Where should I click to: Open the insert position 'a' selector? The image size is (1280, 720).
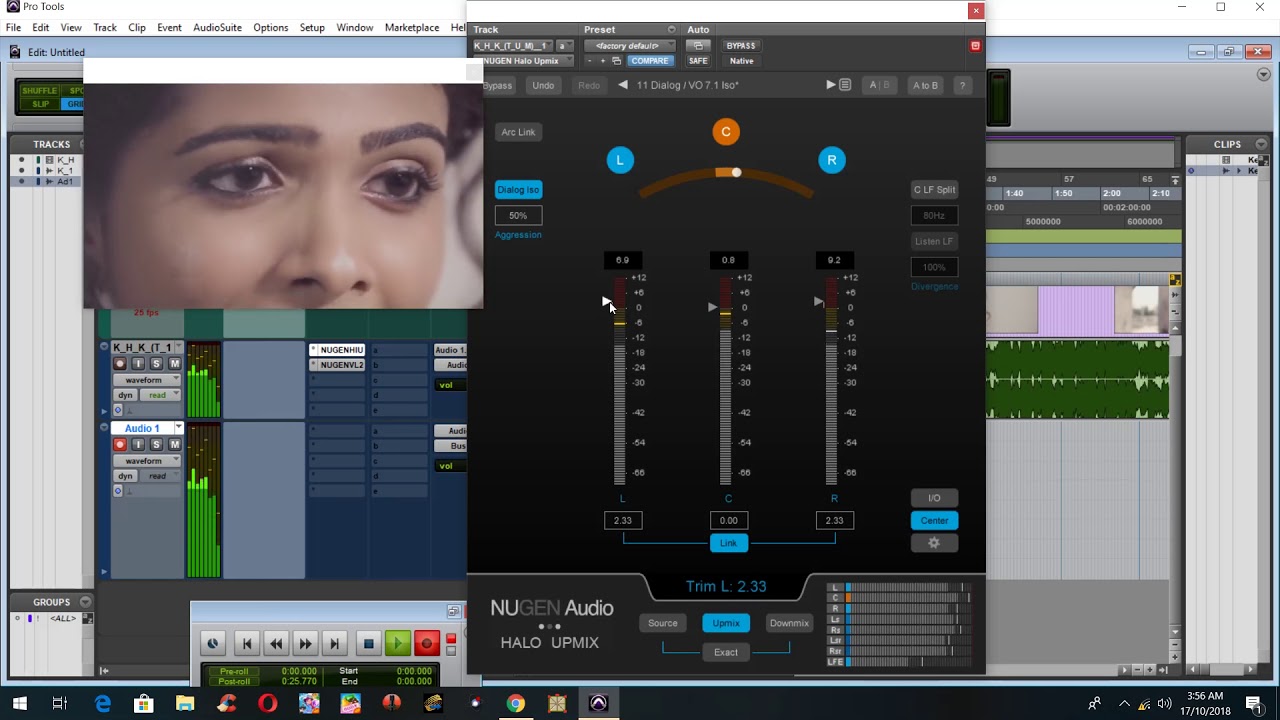(565, 46)
